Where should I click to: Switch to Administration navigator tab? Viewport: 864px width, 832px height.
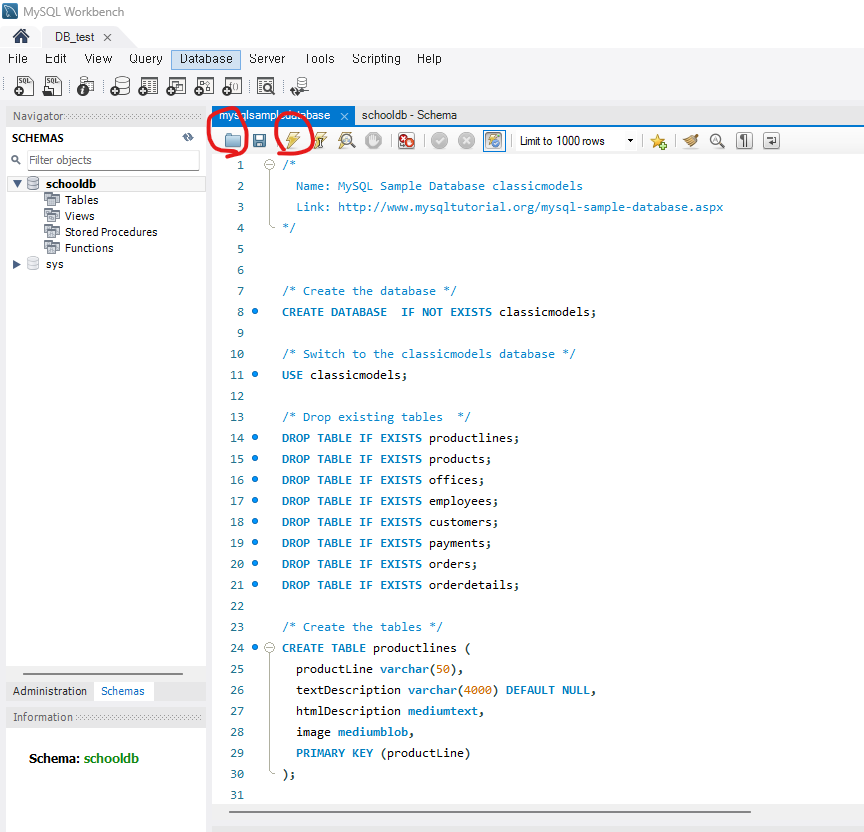[x=50, y=691]
